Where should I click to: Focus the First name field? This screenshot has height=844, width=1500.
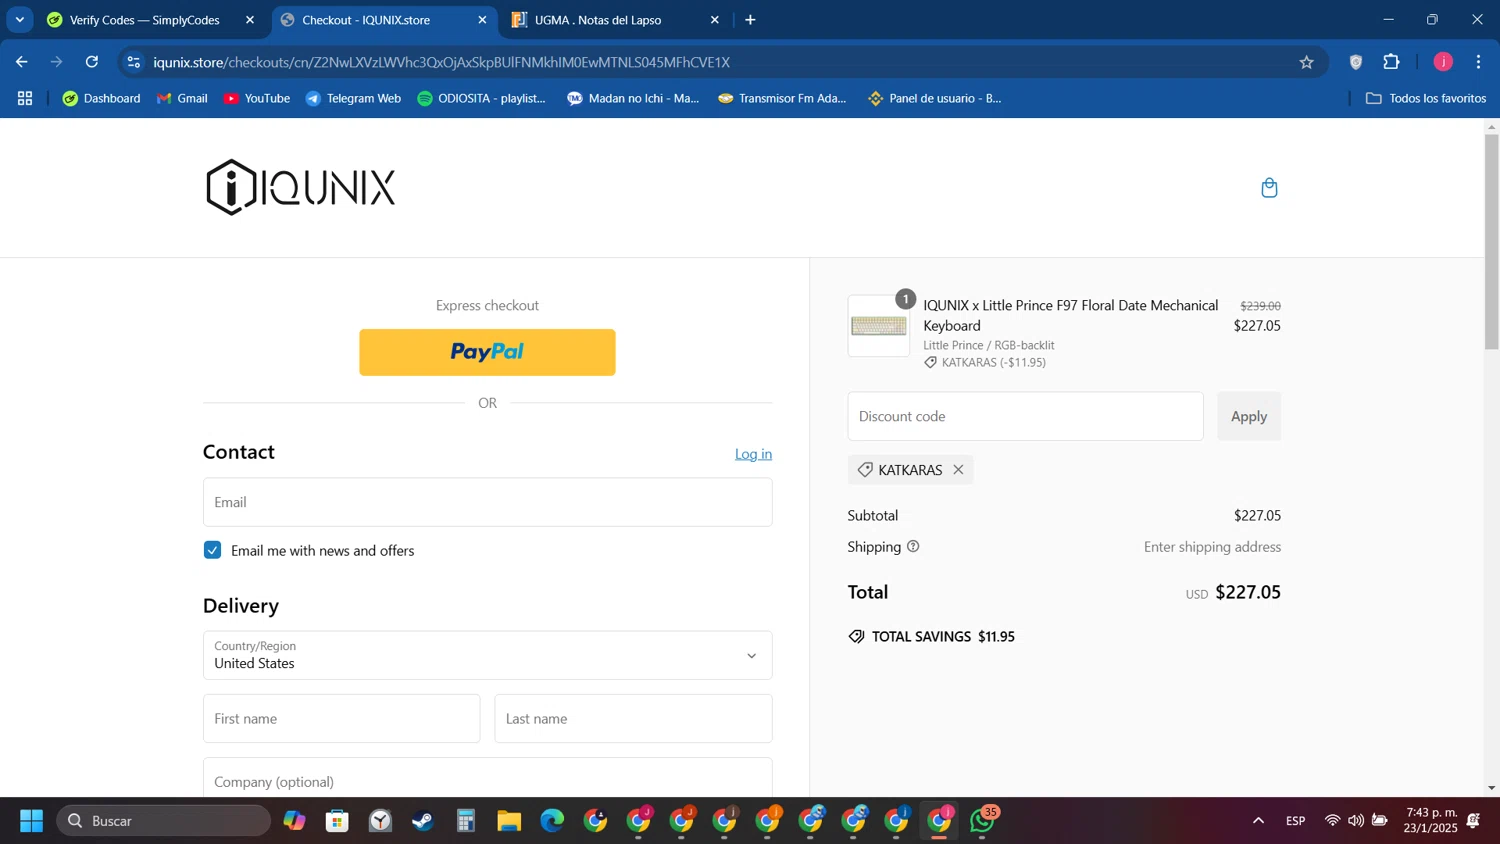coord(341,719)
